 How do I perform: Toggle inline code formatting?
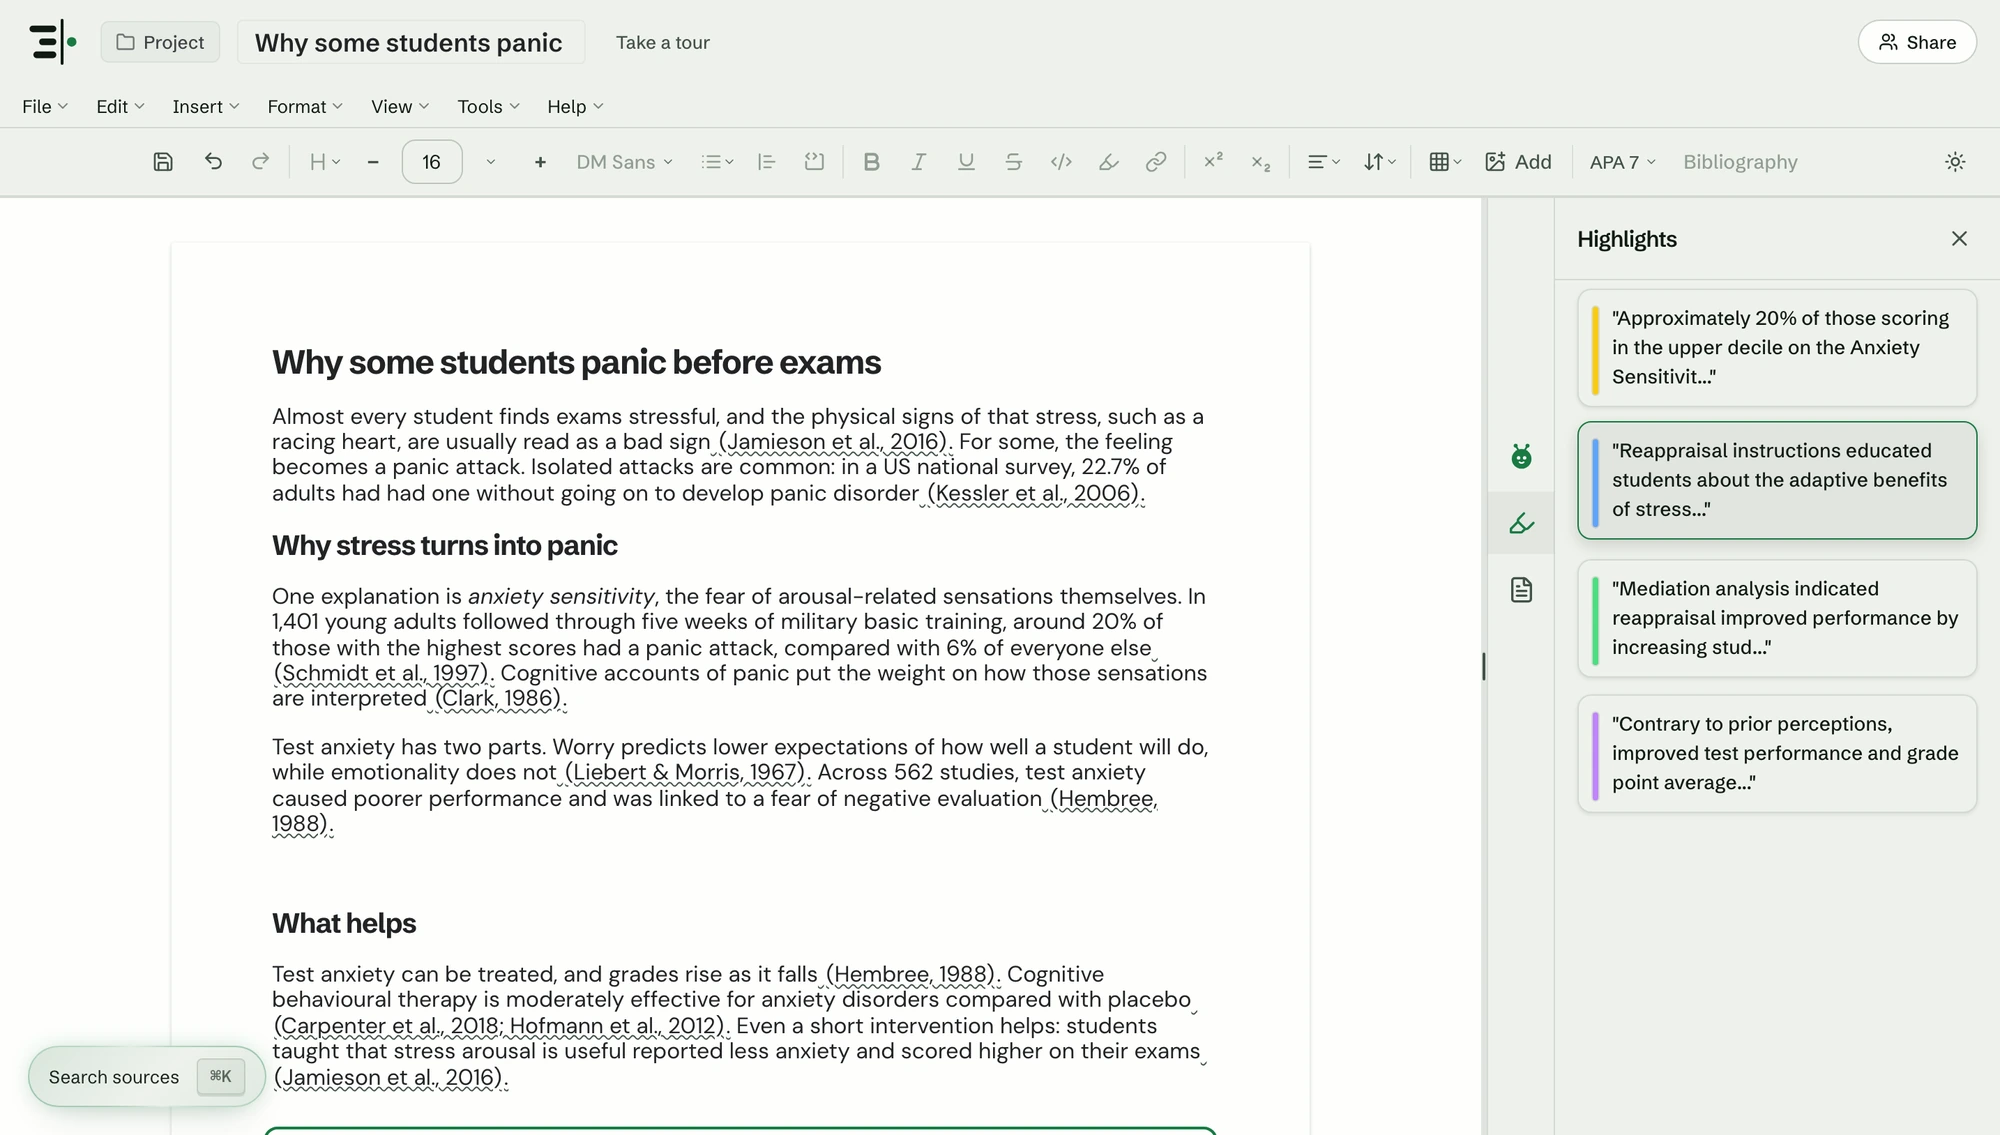point(1061,162)
